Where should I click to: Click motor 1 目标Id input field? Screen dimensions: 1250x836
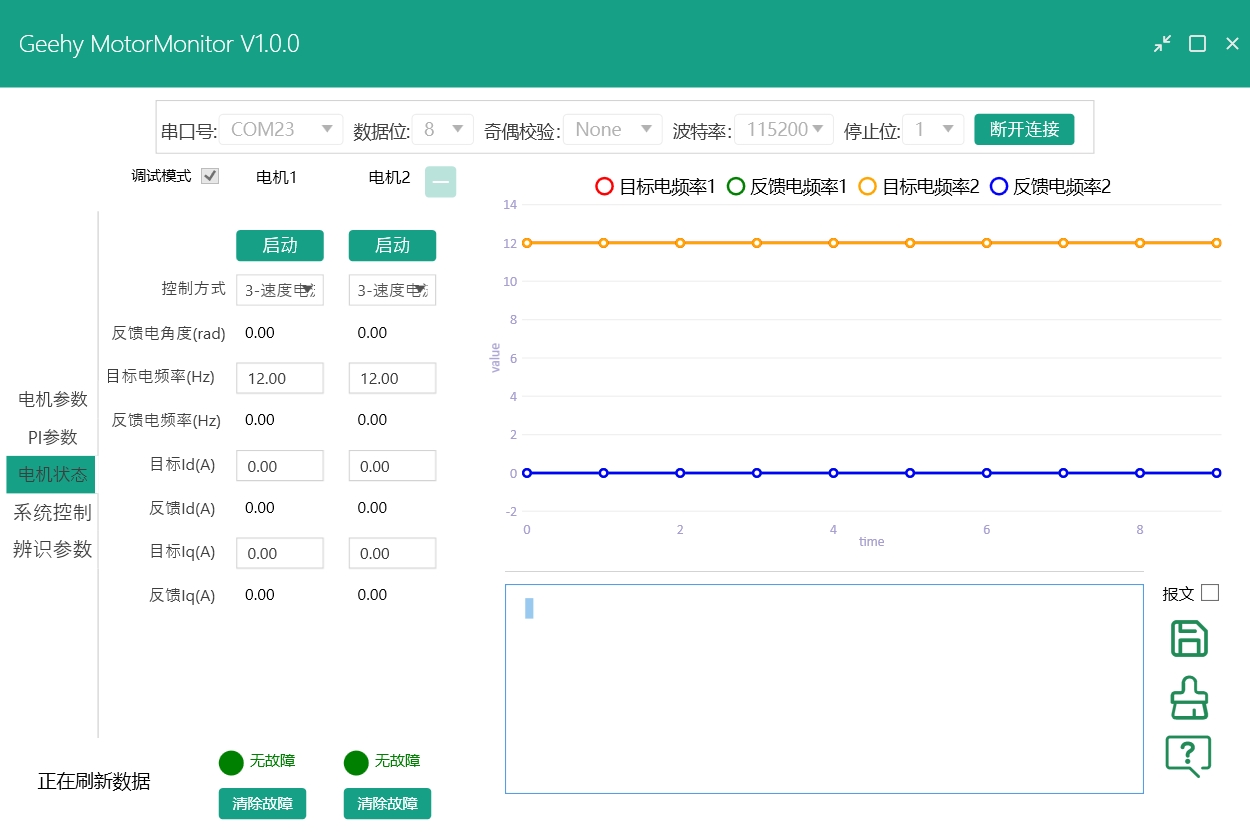coord(280,466)
